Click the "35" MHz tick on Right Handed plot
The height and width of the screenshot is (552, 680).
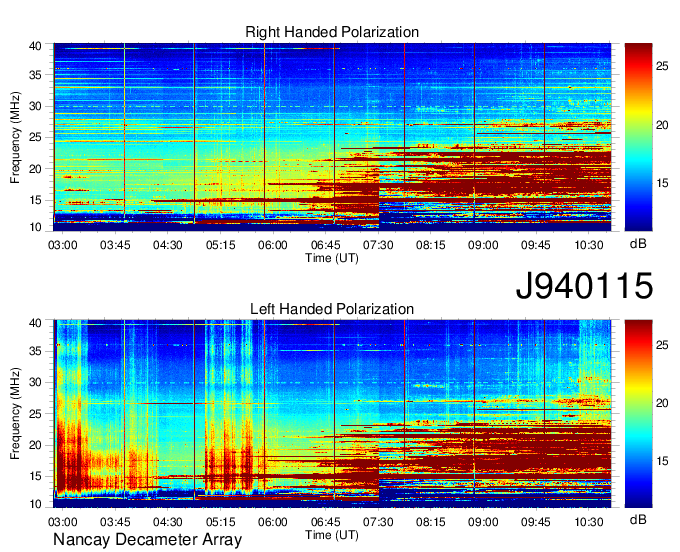point(35,75)
